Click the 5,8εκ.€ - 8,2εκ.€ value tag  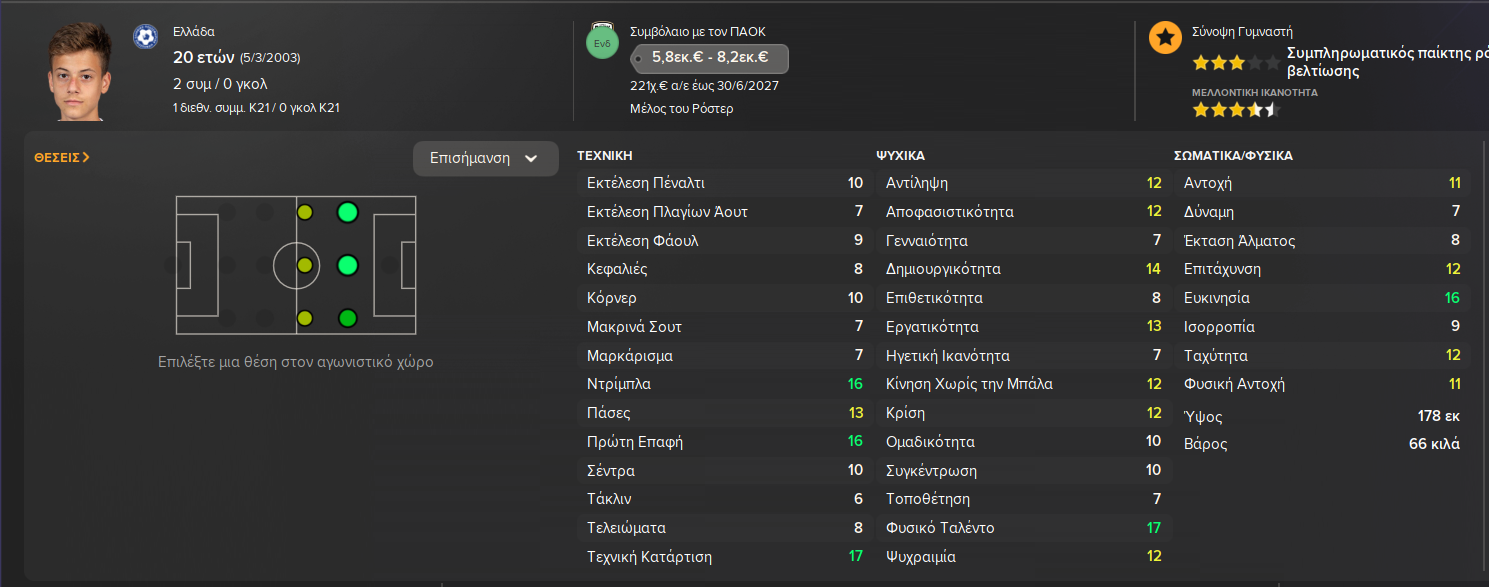coord(709,58)
